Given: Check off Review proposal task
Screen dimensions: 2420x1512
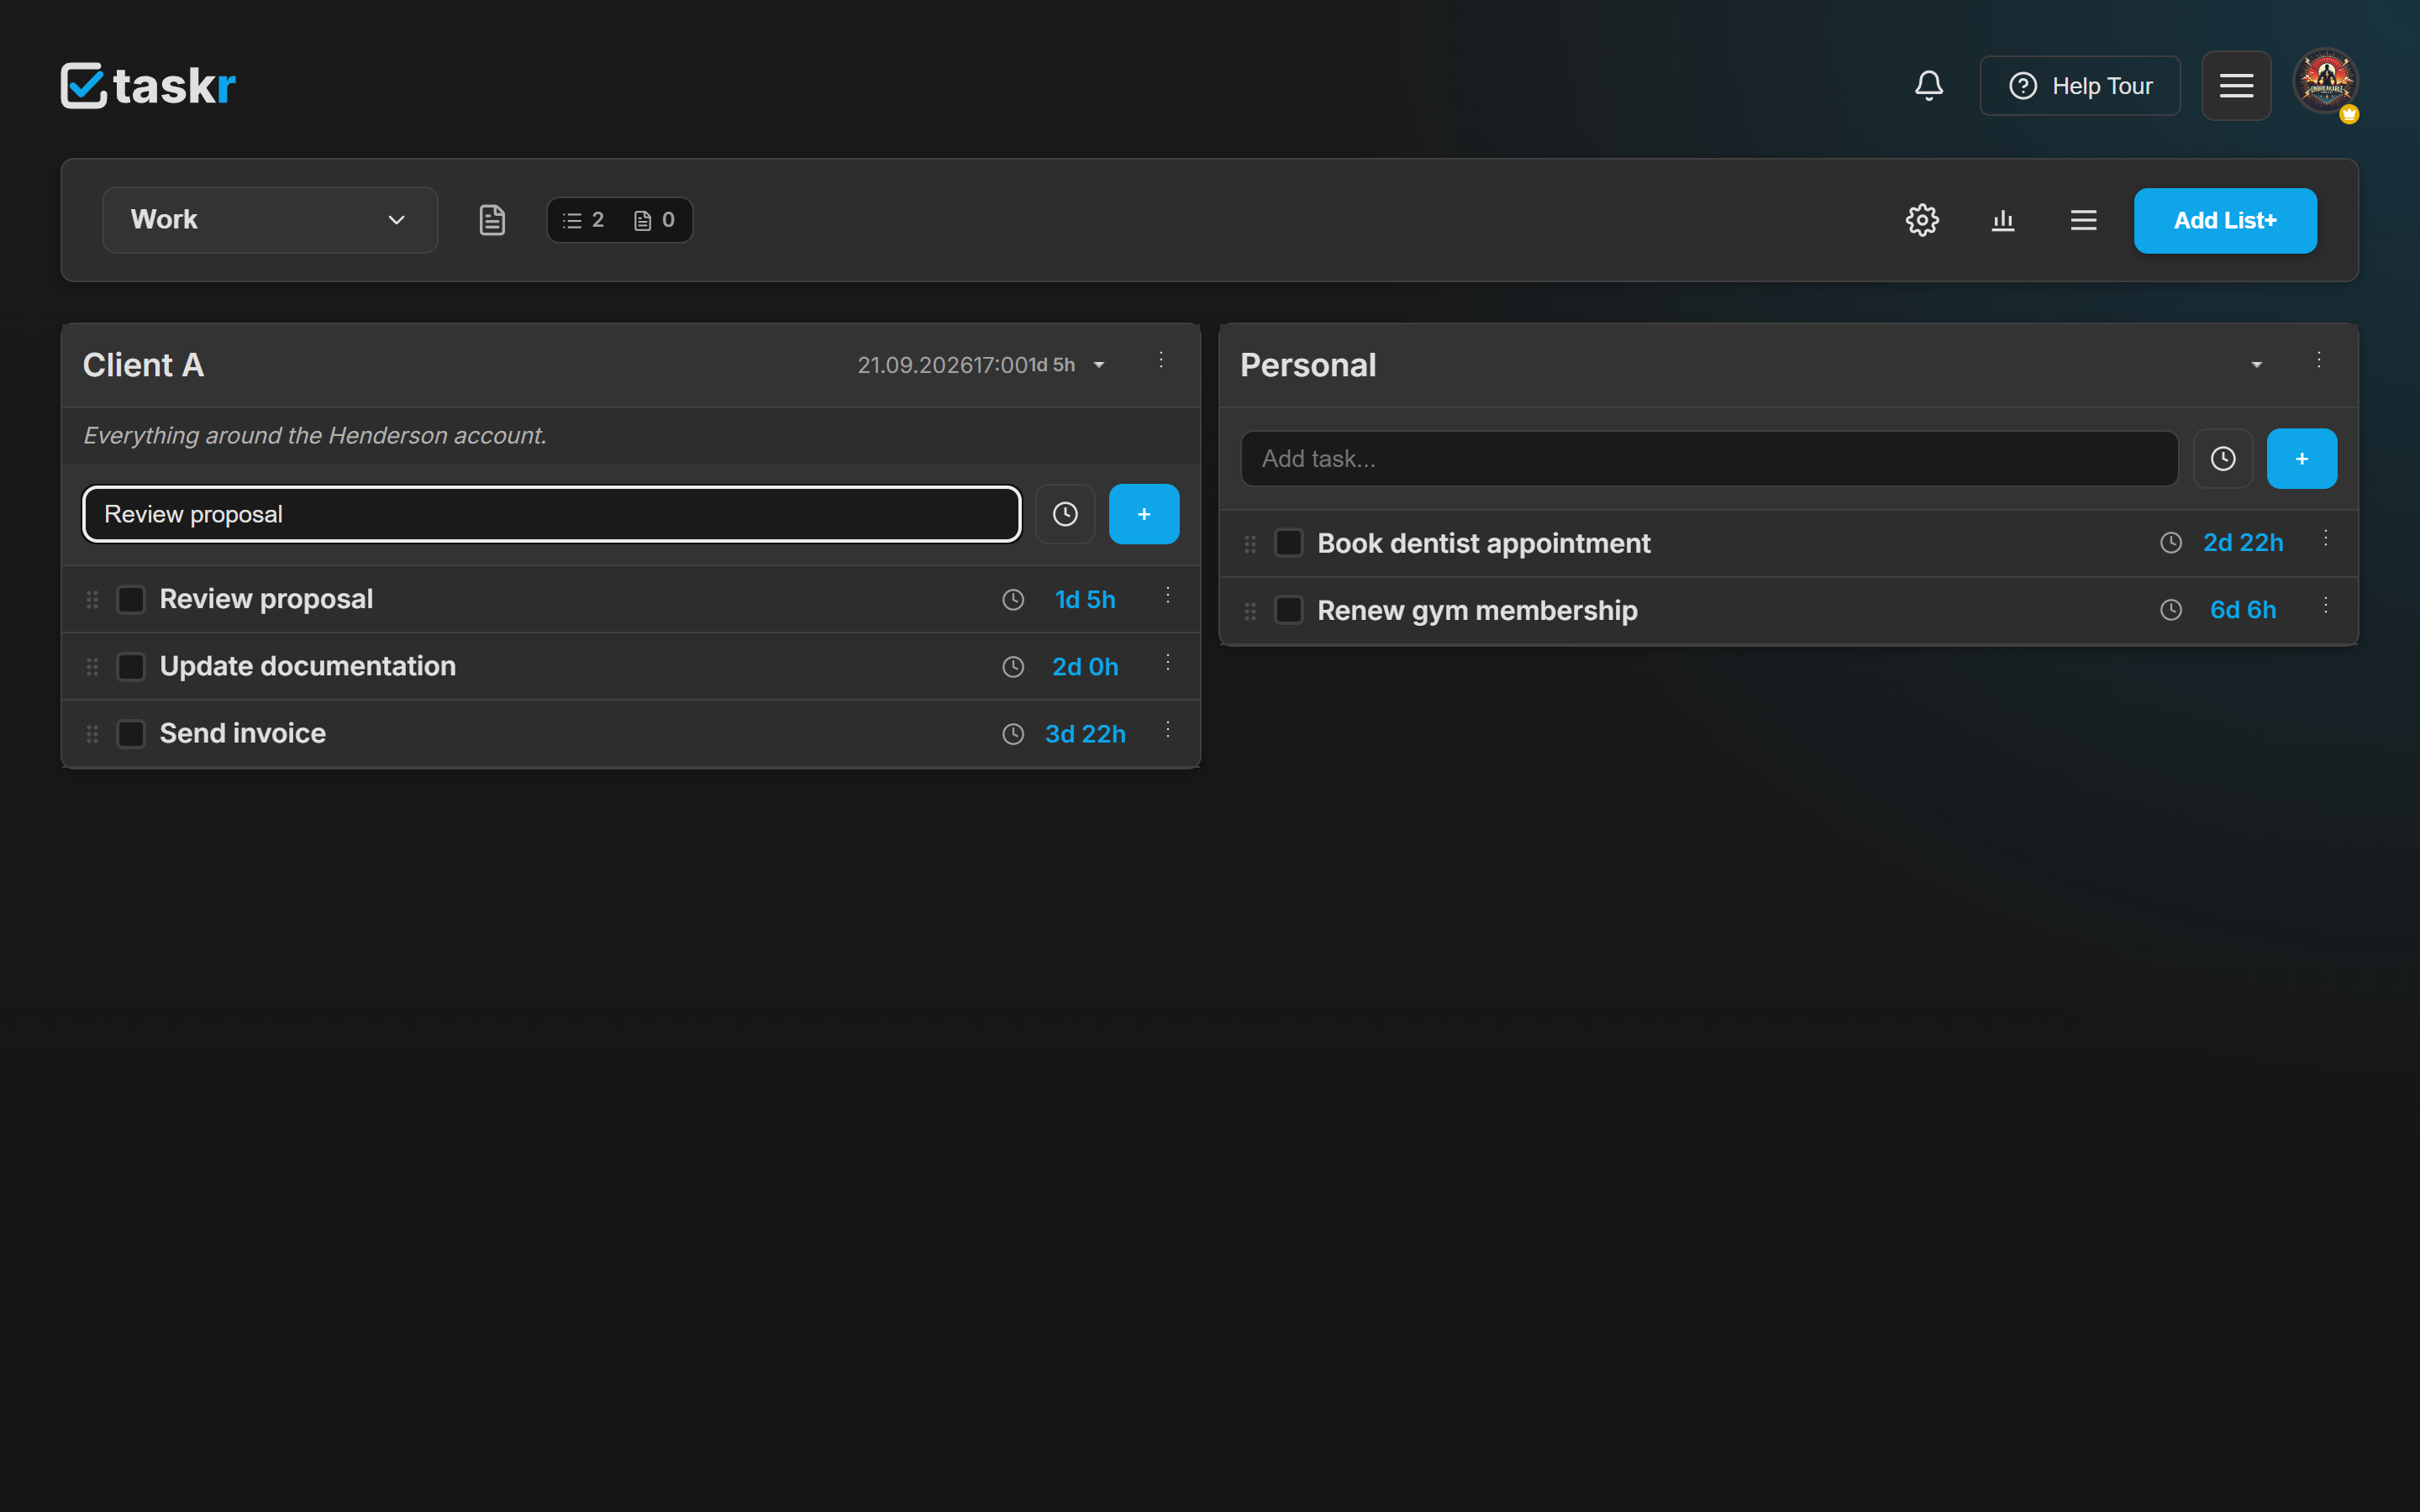Looking at the screenshot, I should [131, 600].
